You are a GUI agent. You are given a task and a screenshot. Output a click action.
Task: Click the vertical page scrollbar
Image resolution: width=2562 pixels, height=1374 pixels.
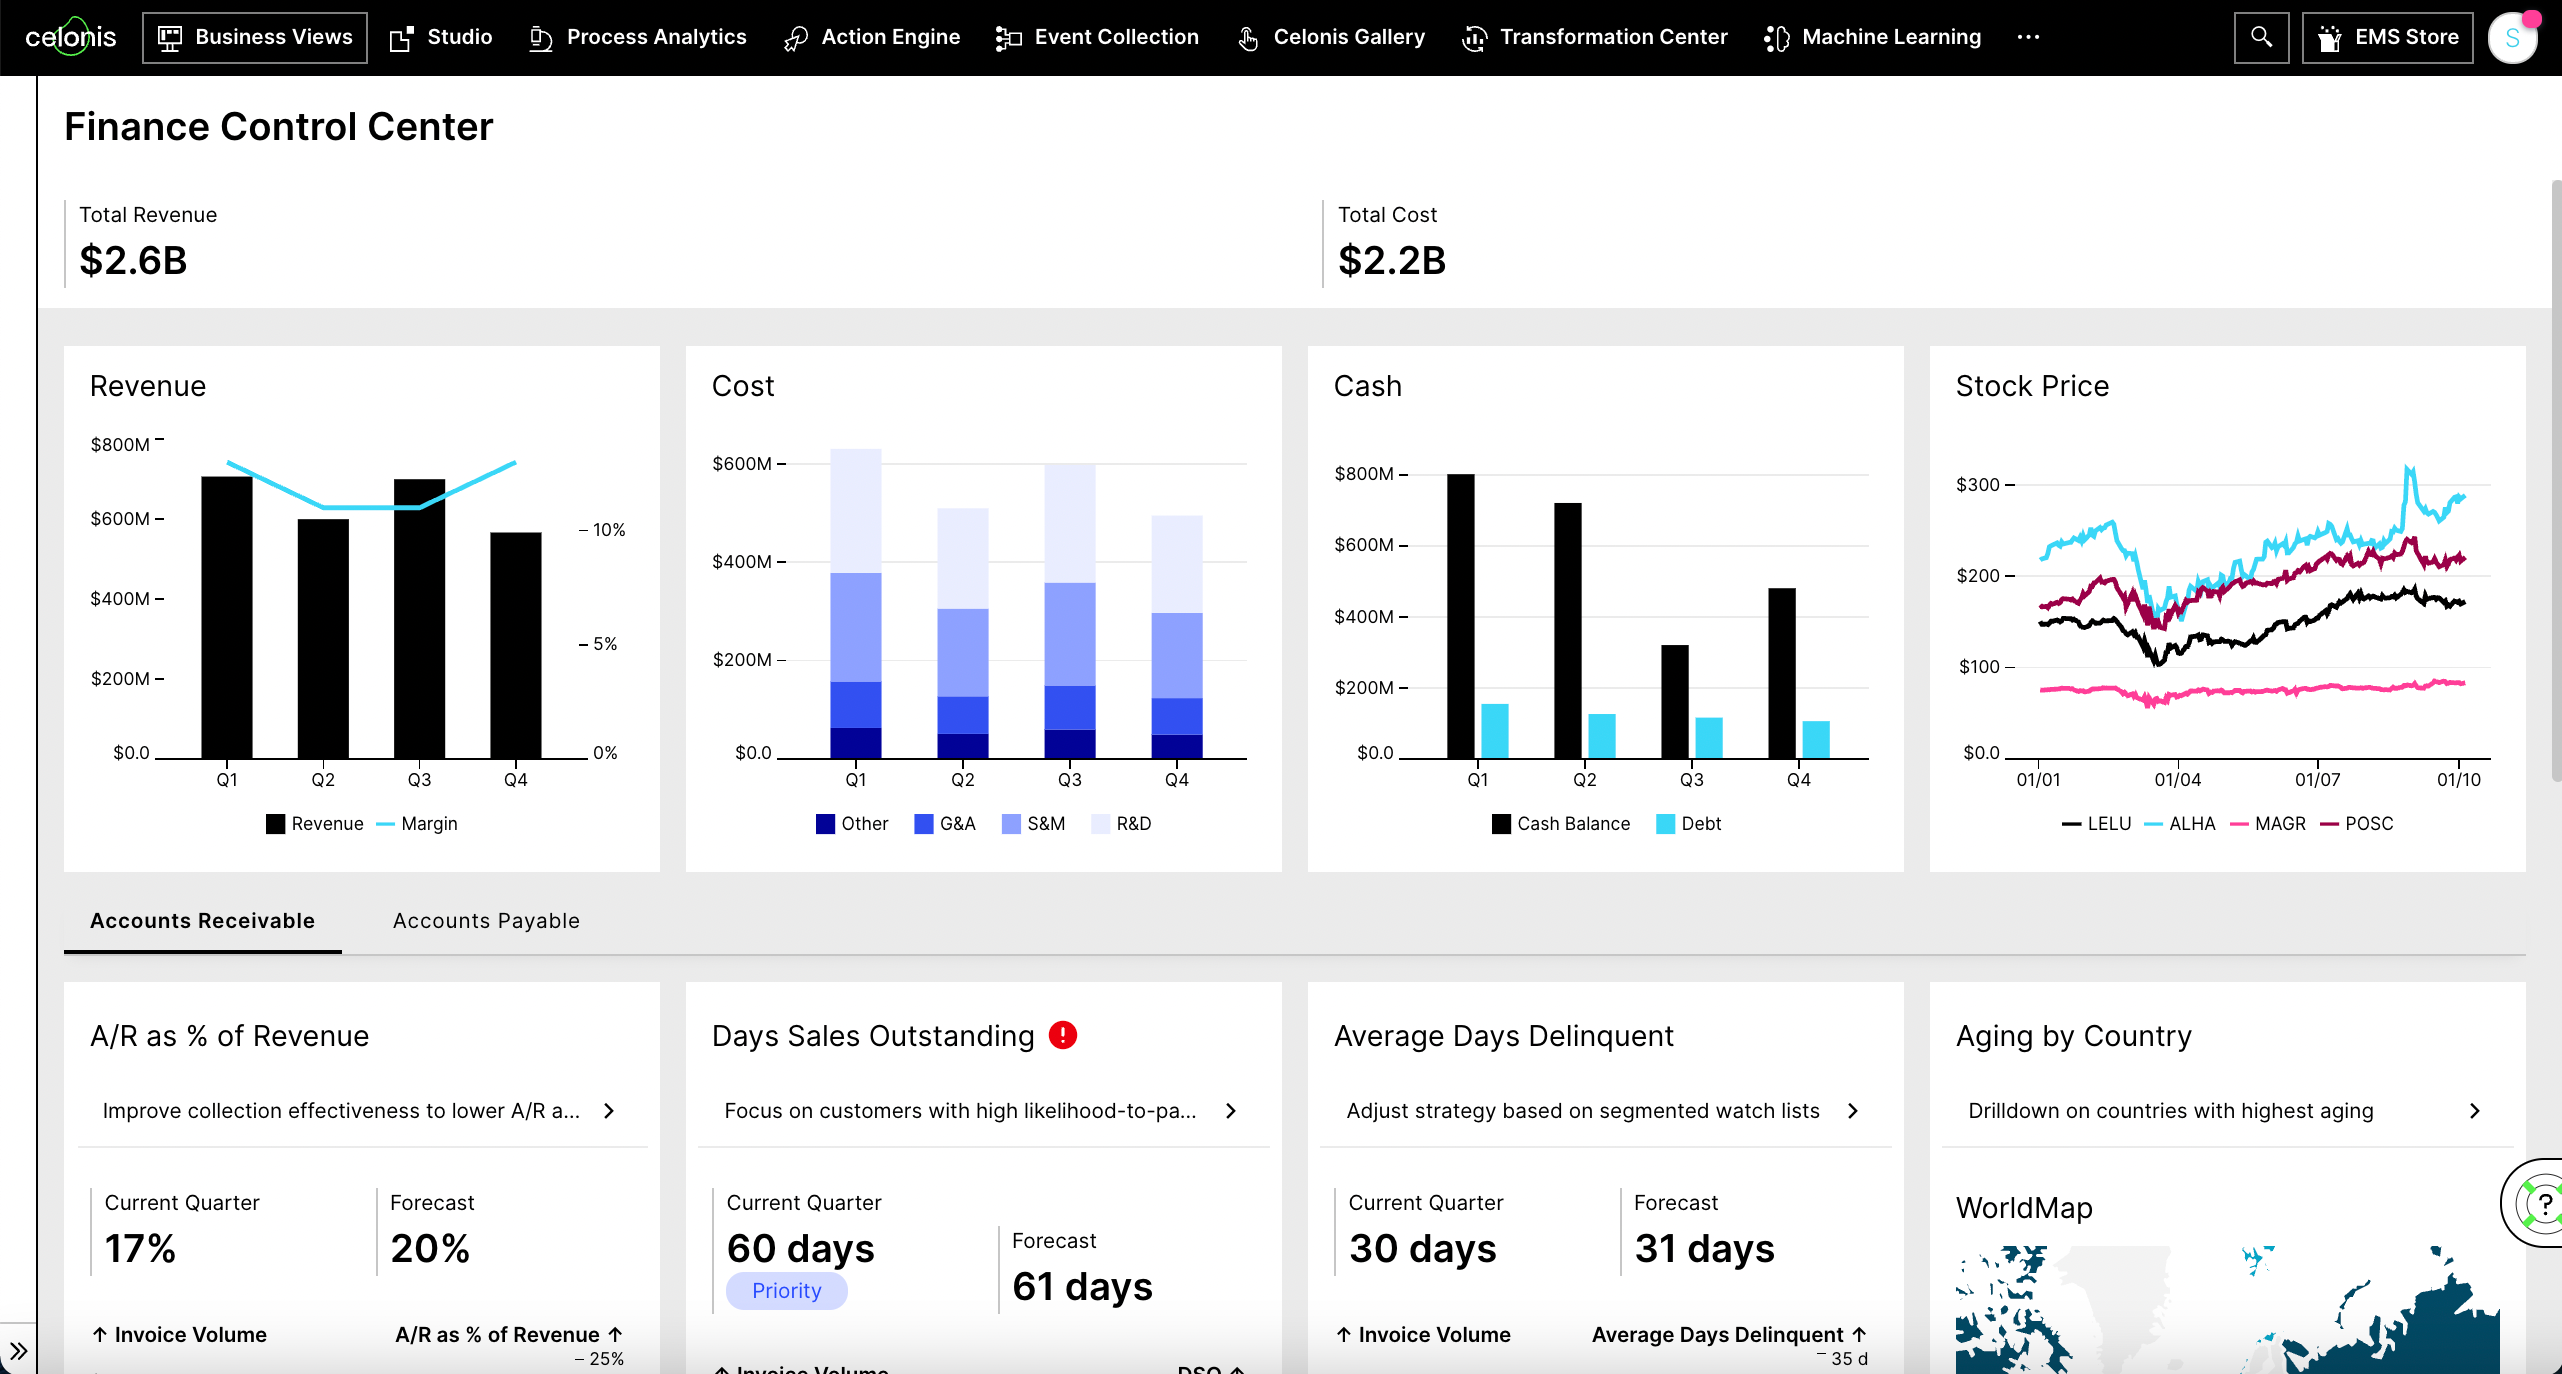(x=2556, y=480)
